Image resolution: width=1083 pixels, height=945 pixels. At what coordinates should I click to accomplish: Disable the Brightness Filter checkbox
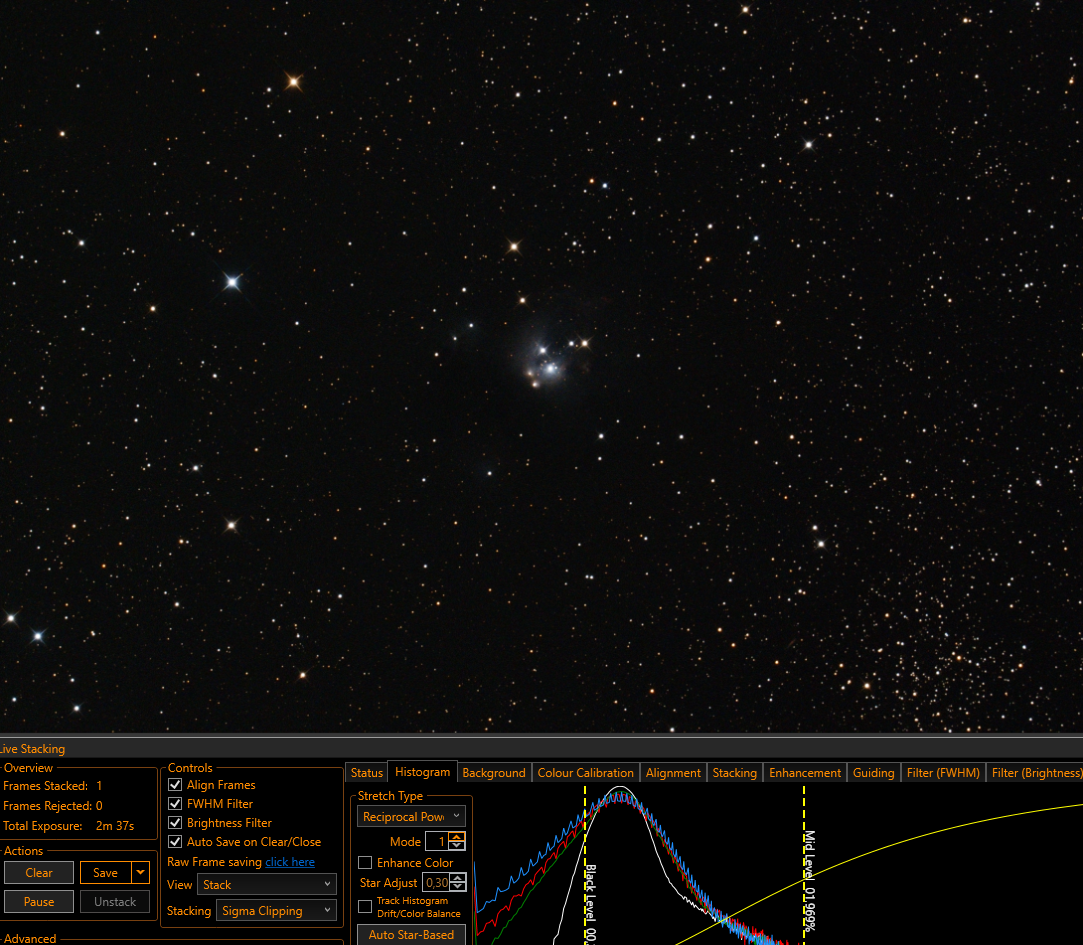click(175, 823)
